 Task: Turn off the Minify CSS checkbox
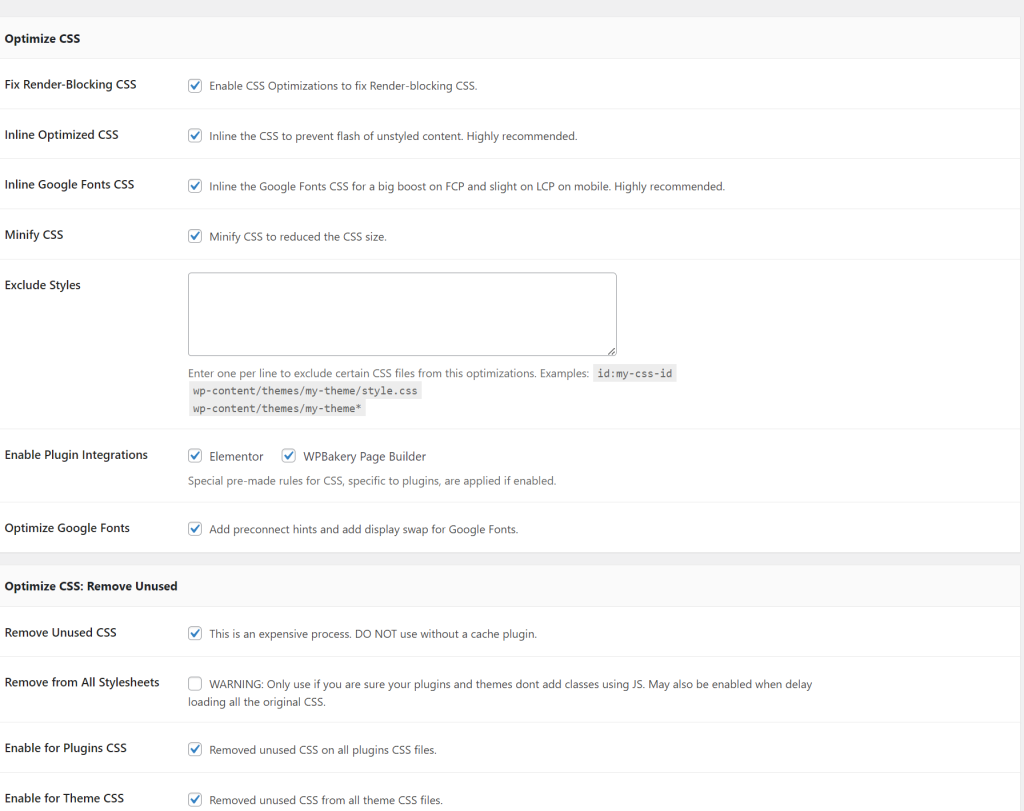tap(195, 237)
